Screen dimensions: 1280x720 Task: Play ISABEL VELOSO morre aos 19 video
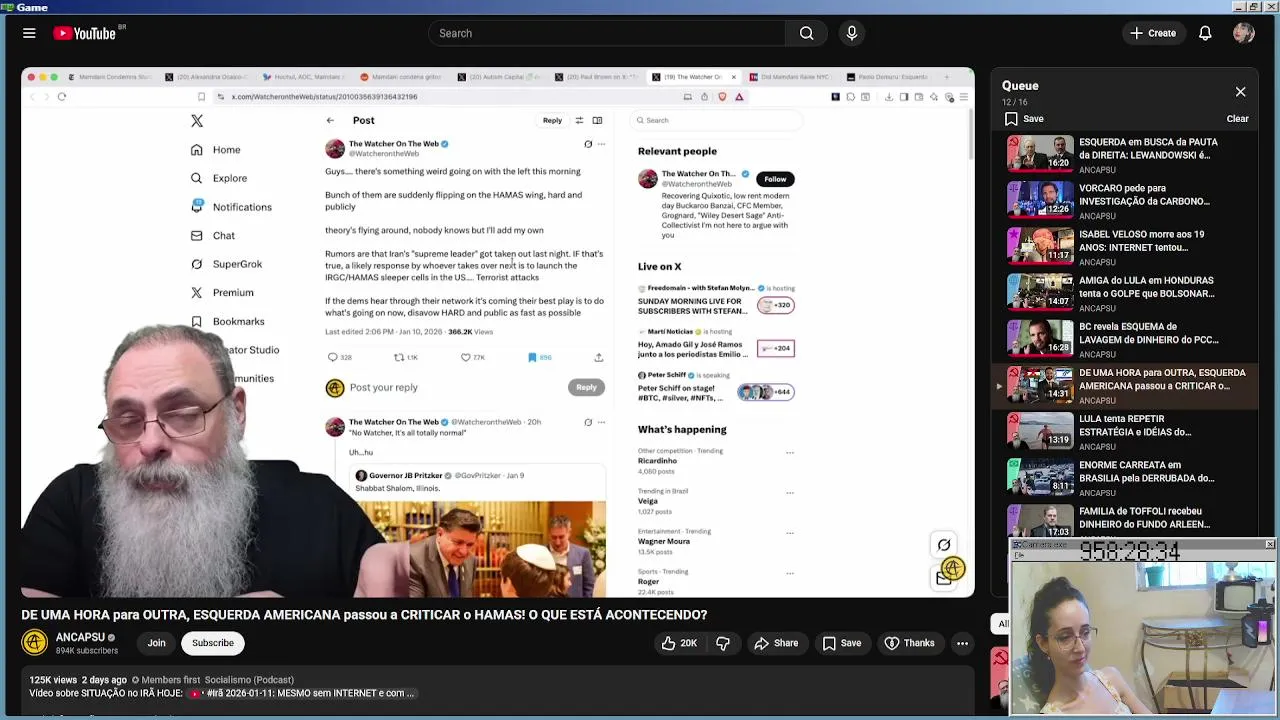[1126, 246]
